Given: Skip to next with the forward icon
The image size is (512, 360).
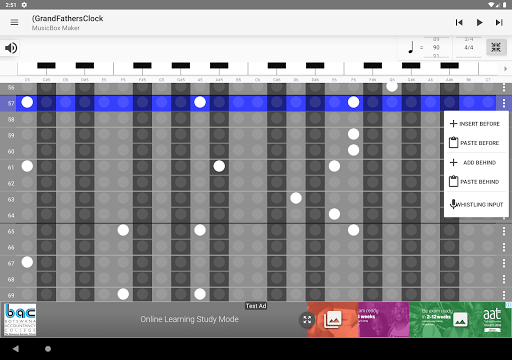Looking at the screenshot, I should coord(499,22).
